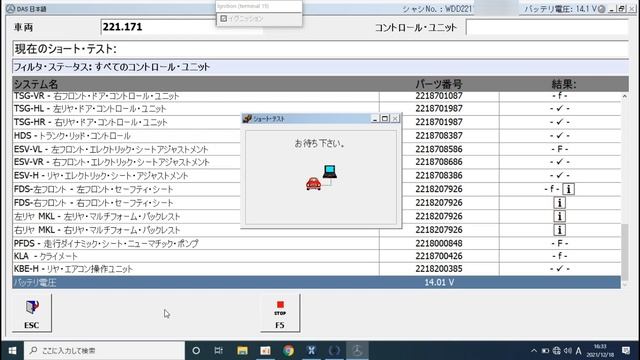Click the バッテリ電圧 14.01 V status row
640x360 pixels.
[316, 282]
